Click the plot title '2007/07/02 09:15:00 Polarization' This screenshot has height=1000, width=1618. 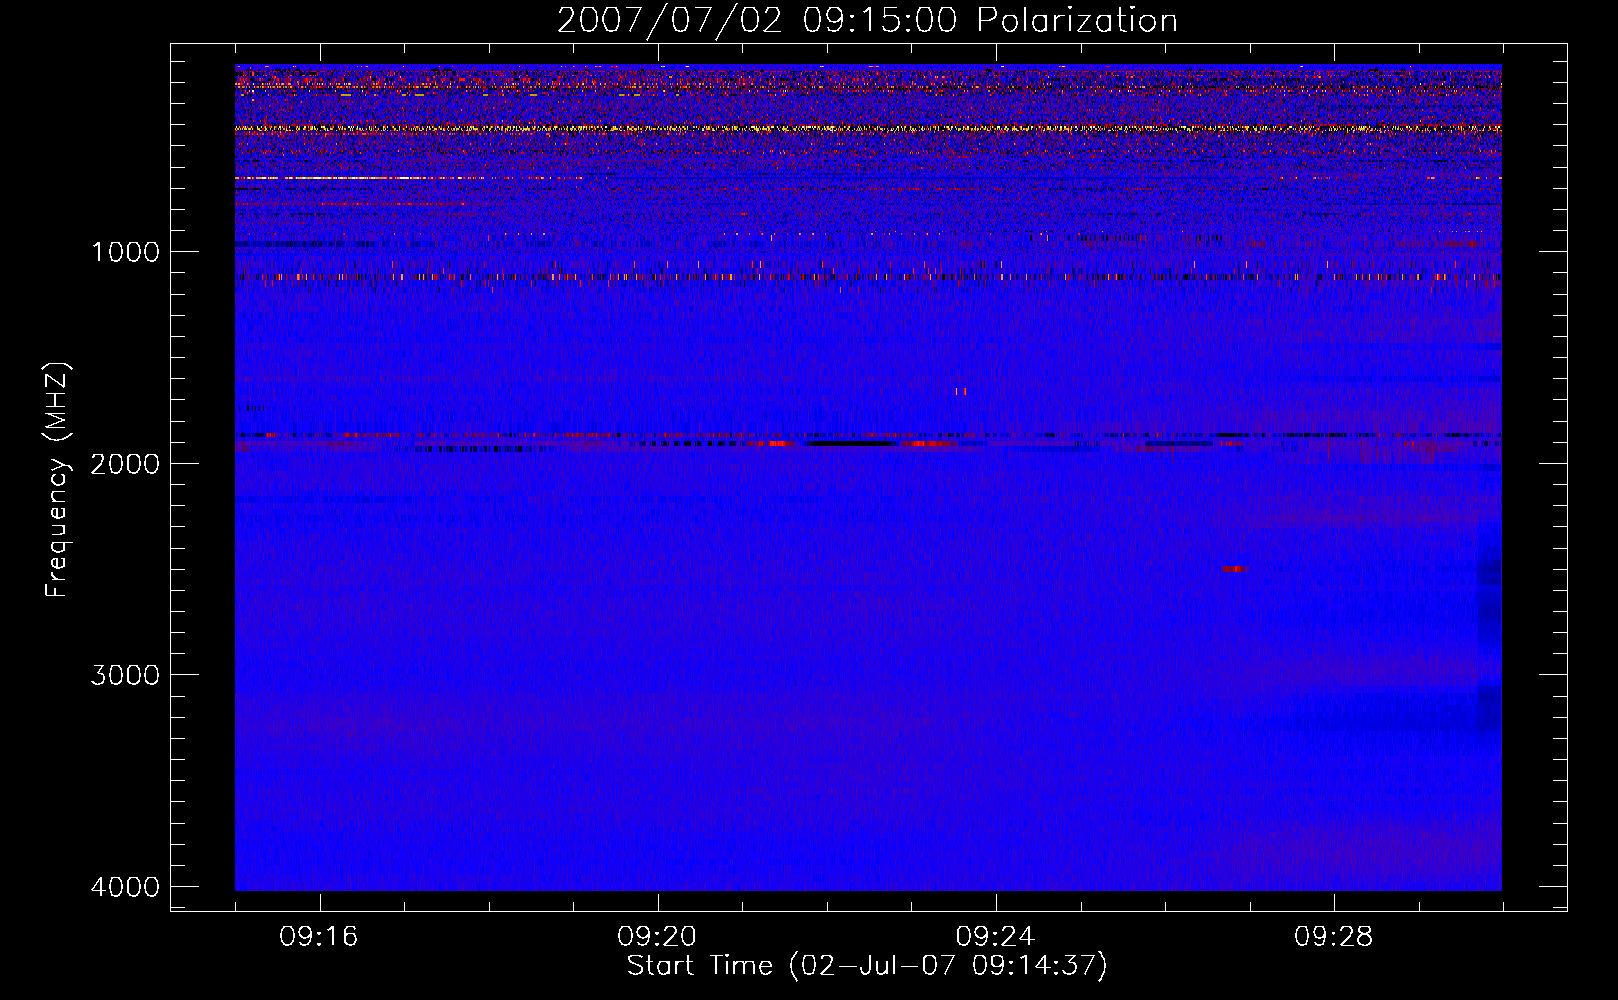tap(867, 20)
